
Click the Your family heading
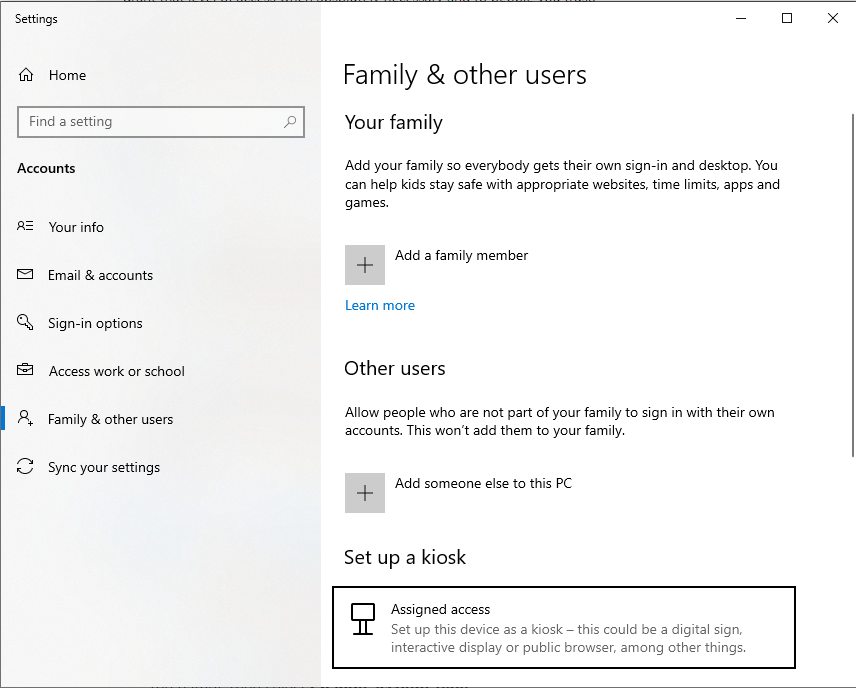click(x=394, y=122)
